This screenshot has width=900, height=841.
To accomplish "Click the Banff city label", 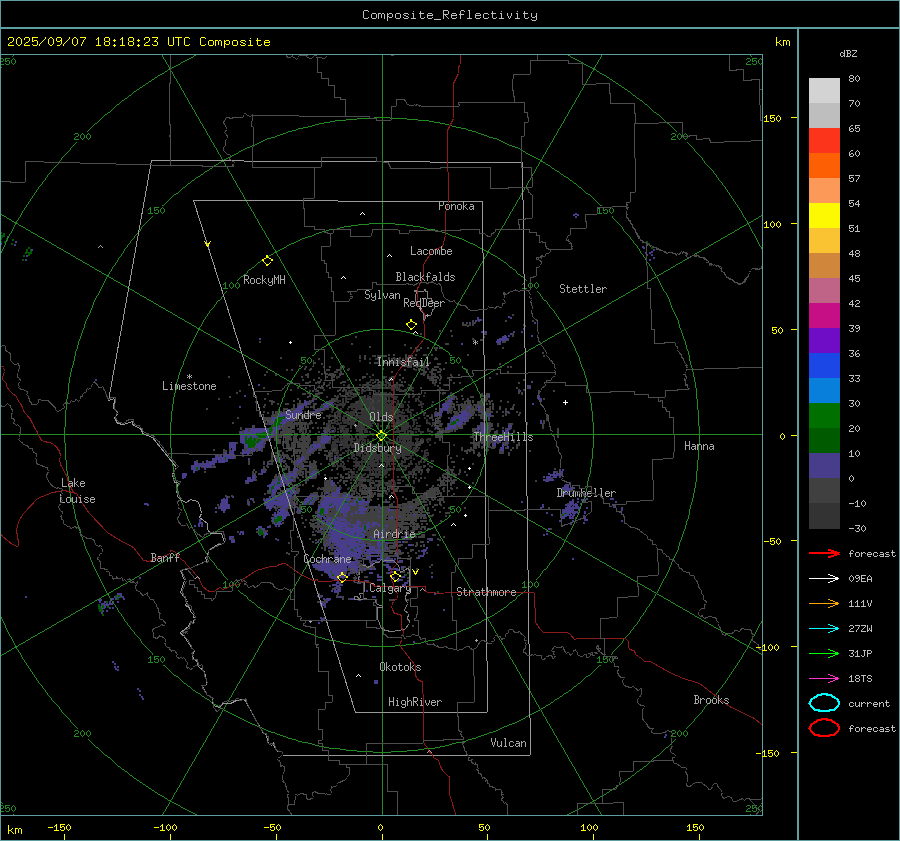I will (x=165, y=557).
